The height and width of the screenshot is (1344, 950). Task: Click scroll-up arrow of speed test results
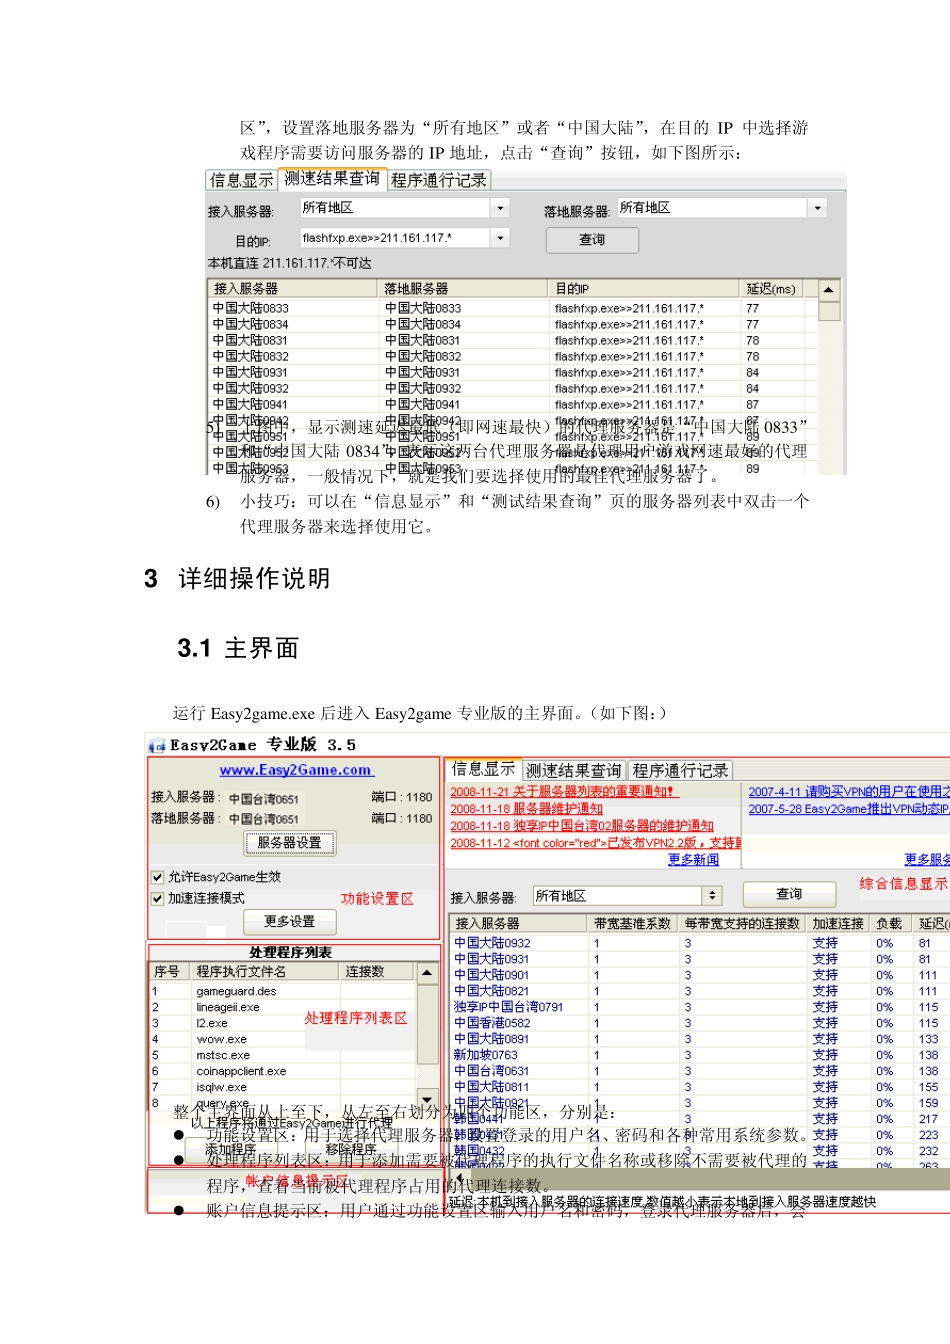click(828, 290)
